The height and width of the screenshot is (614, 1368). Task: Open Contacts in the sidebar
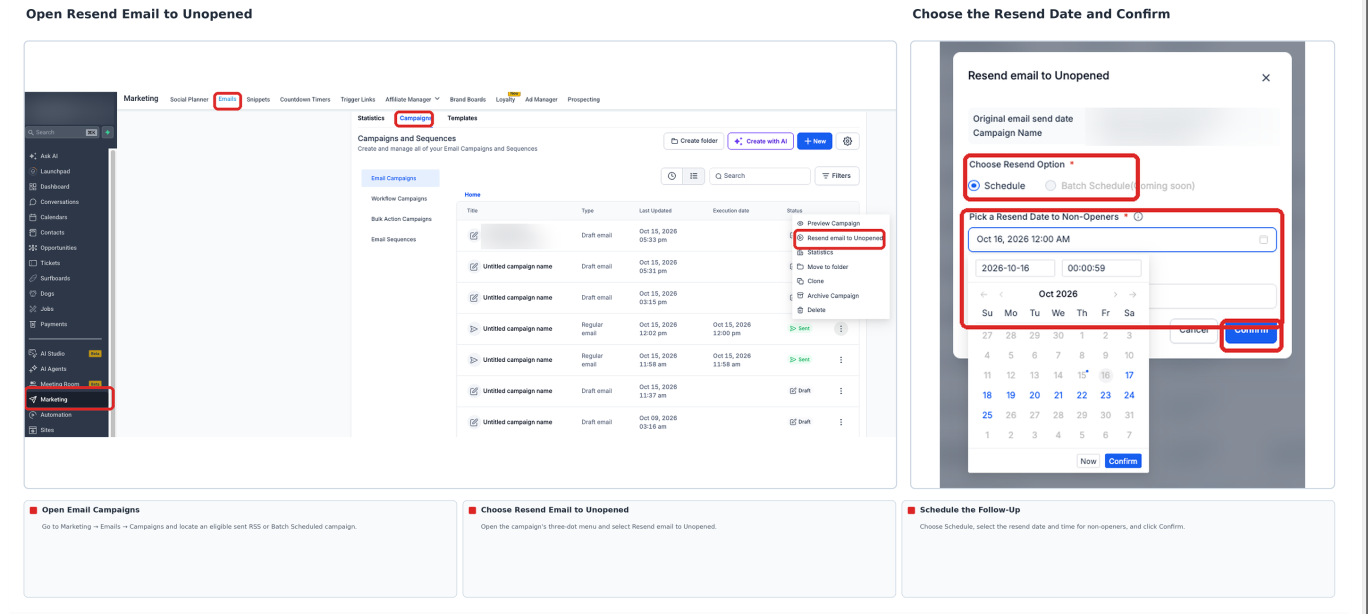pyautogui.click(x=53, y=233)
